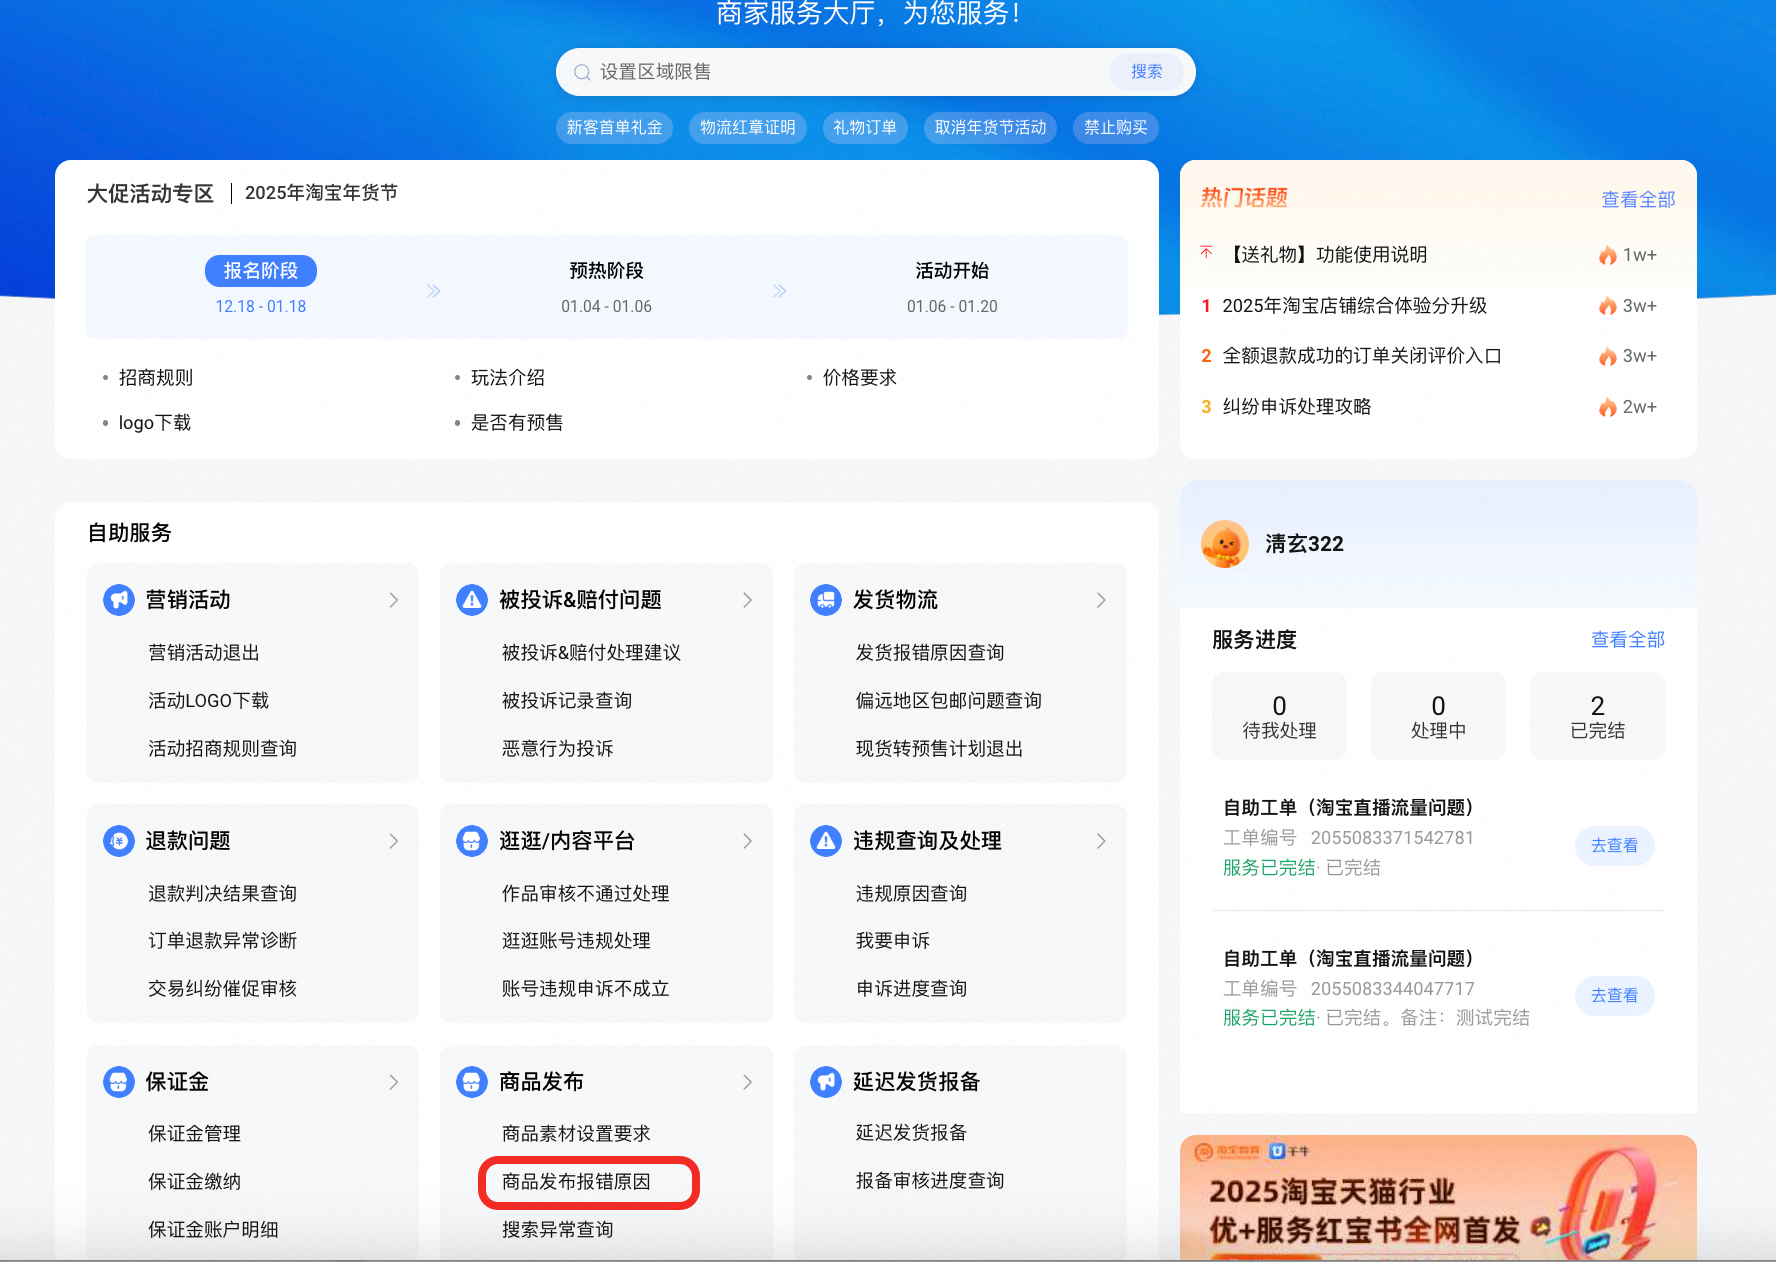Open 被投诉记录查询 item

click(x=567, y=701)
